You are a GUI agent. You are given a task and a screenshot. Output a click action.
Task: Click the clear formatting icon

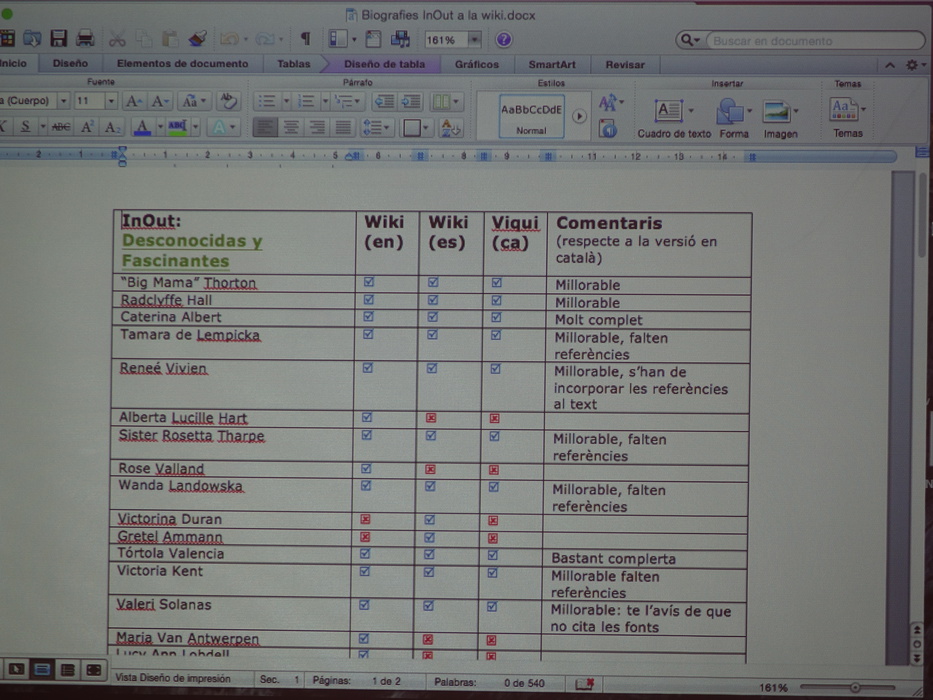pyautogui.click(x=228, y=101)
